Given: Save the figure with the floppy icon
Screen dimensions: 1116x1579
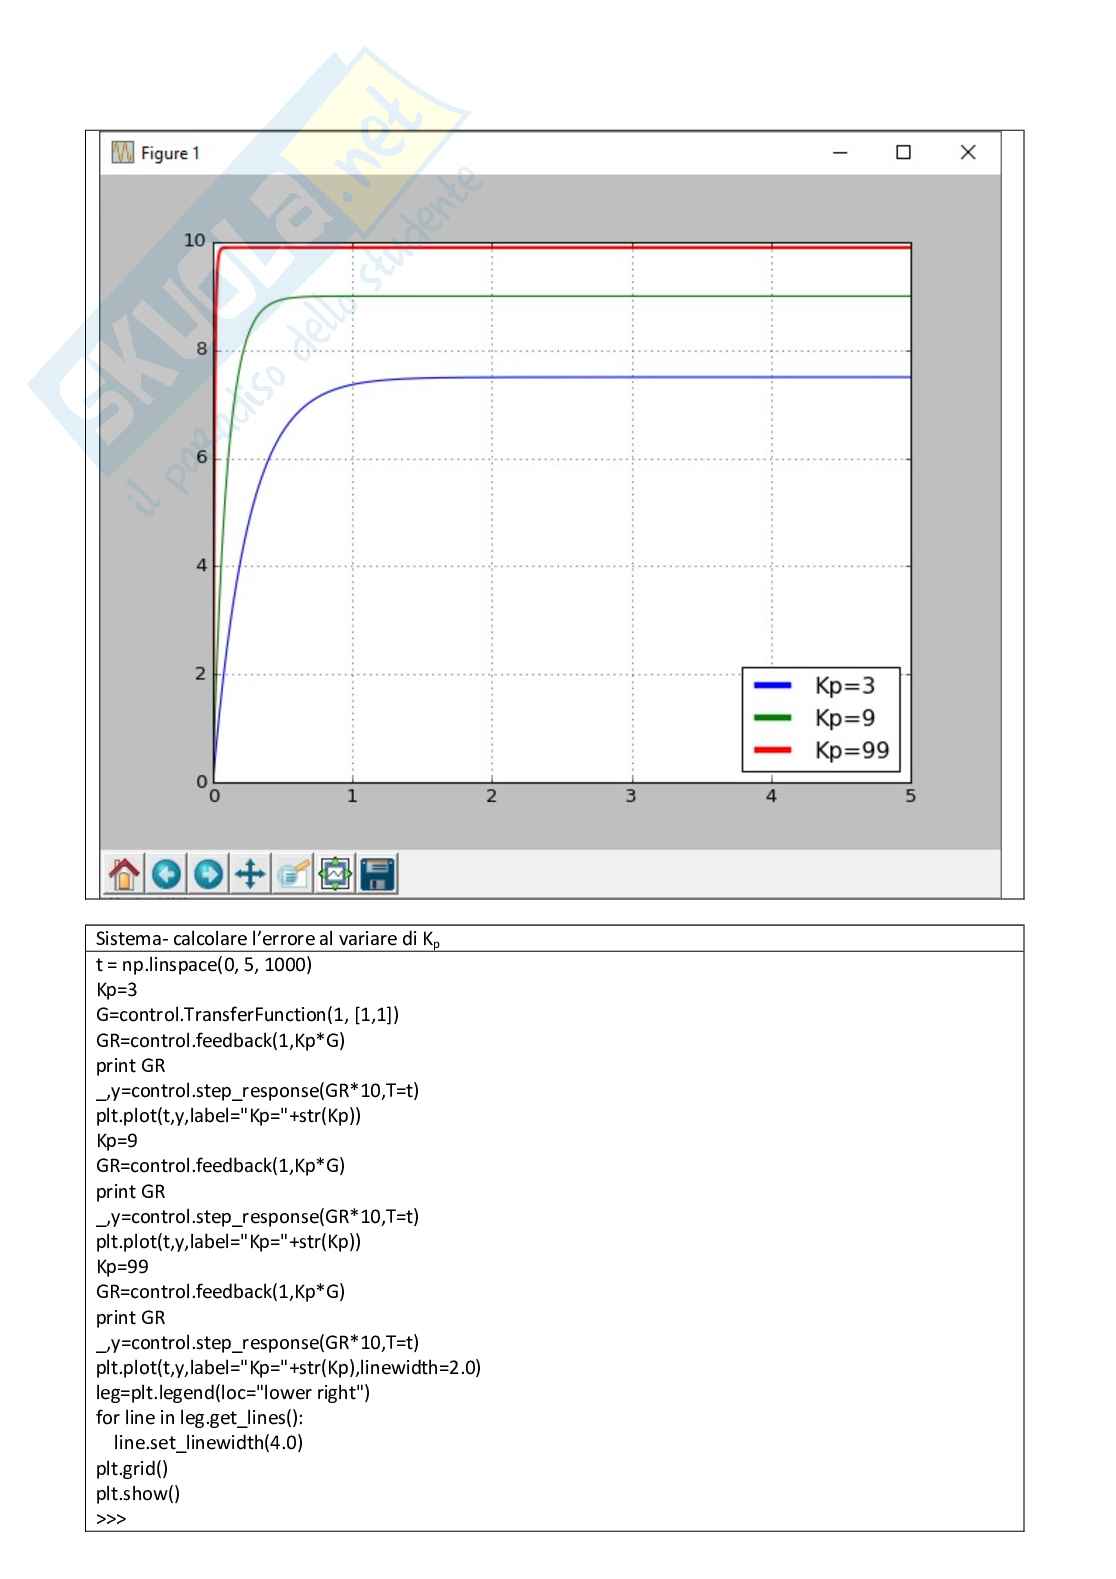Looking at the screenshot, I should pos(378,874).
